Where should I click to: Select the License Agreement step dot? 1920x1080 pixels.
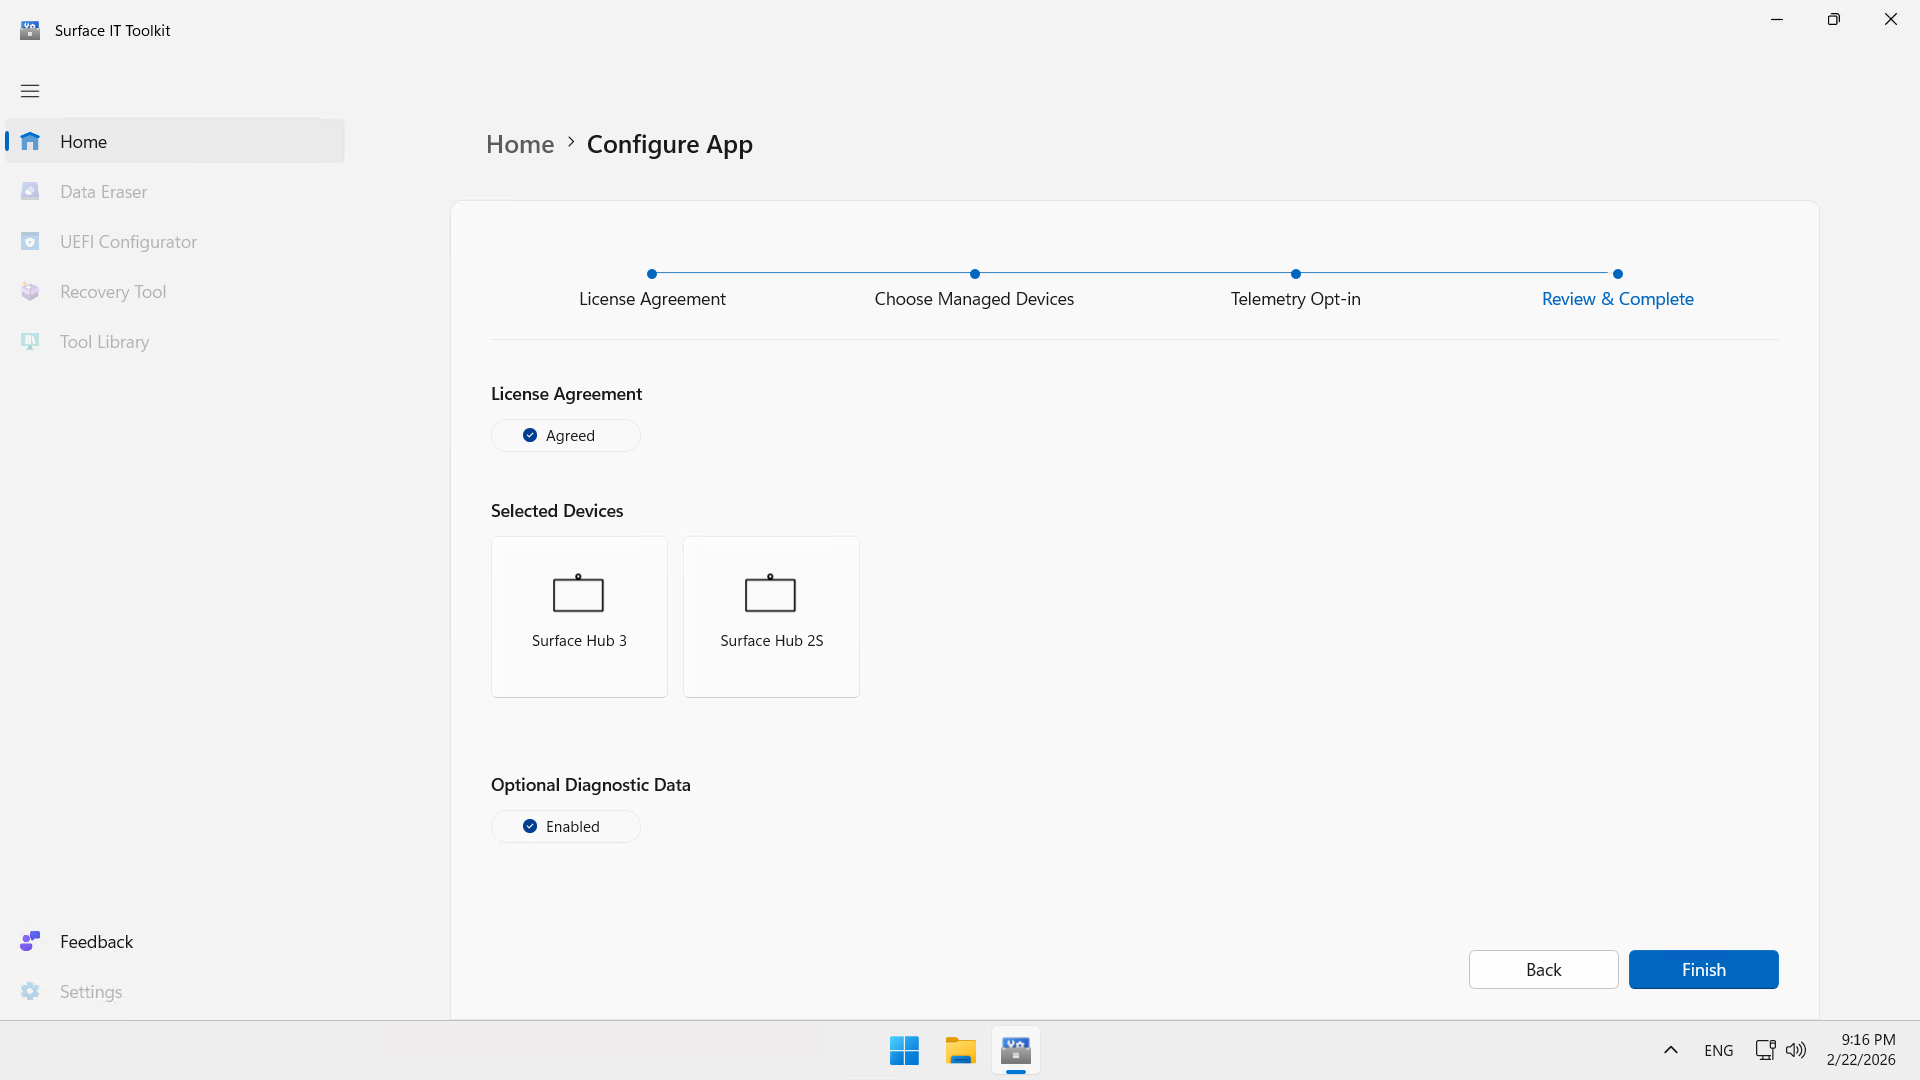[x=652, y=274]
